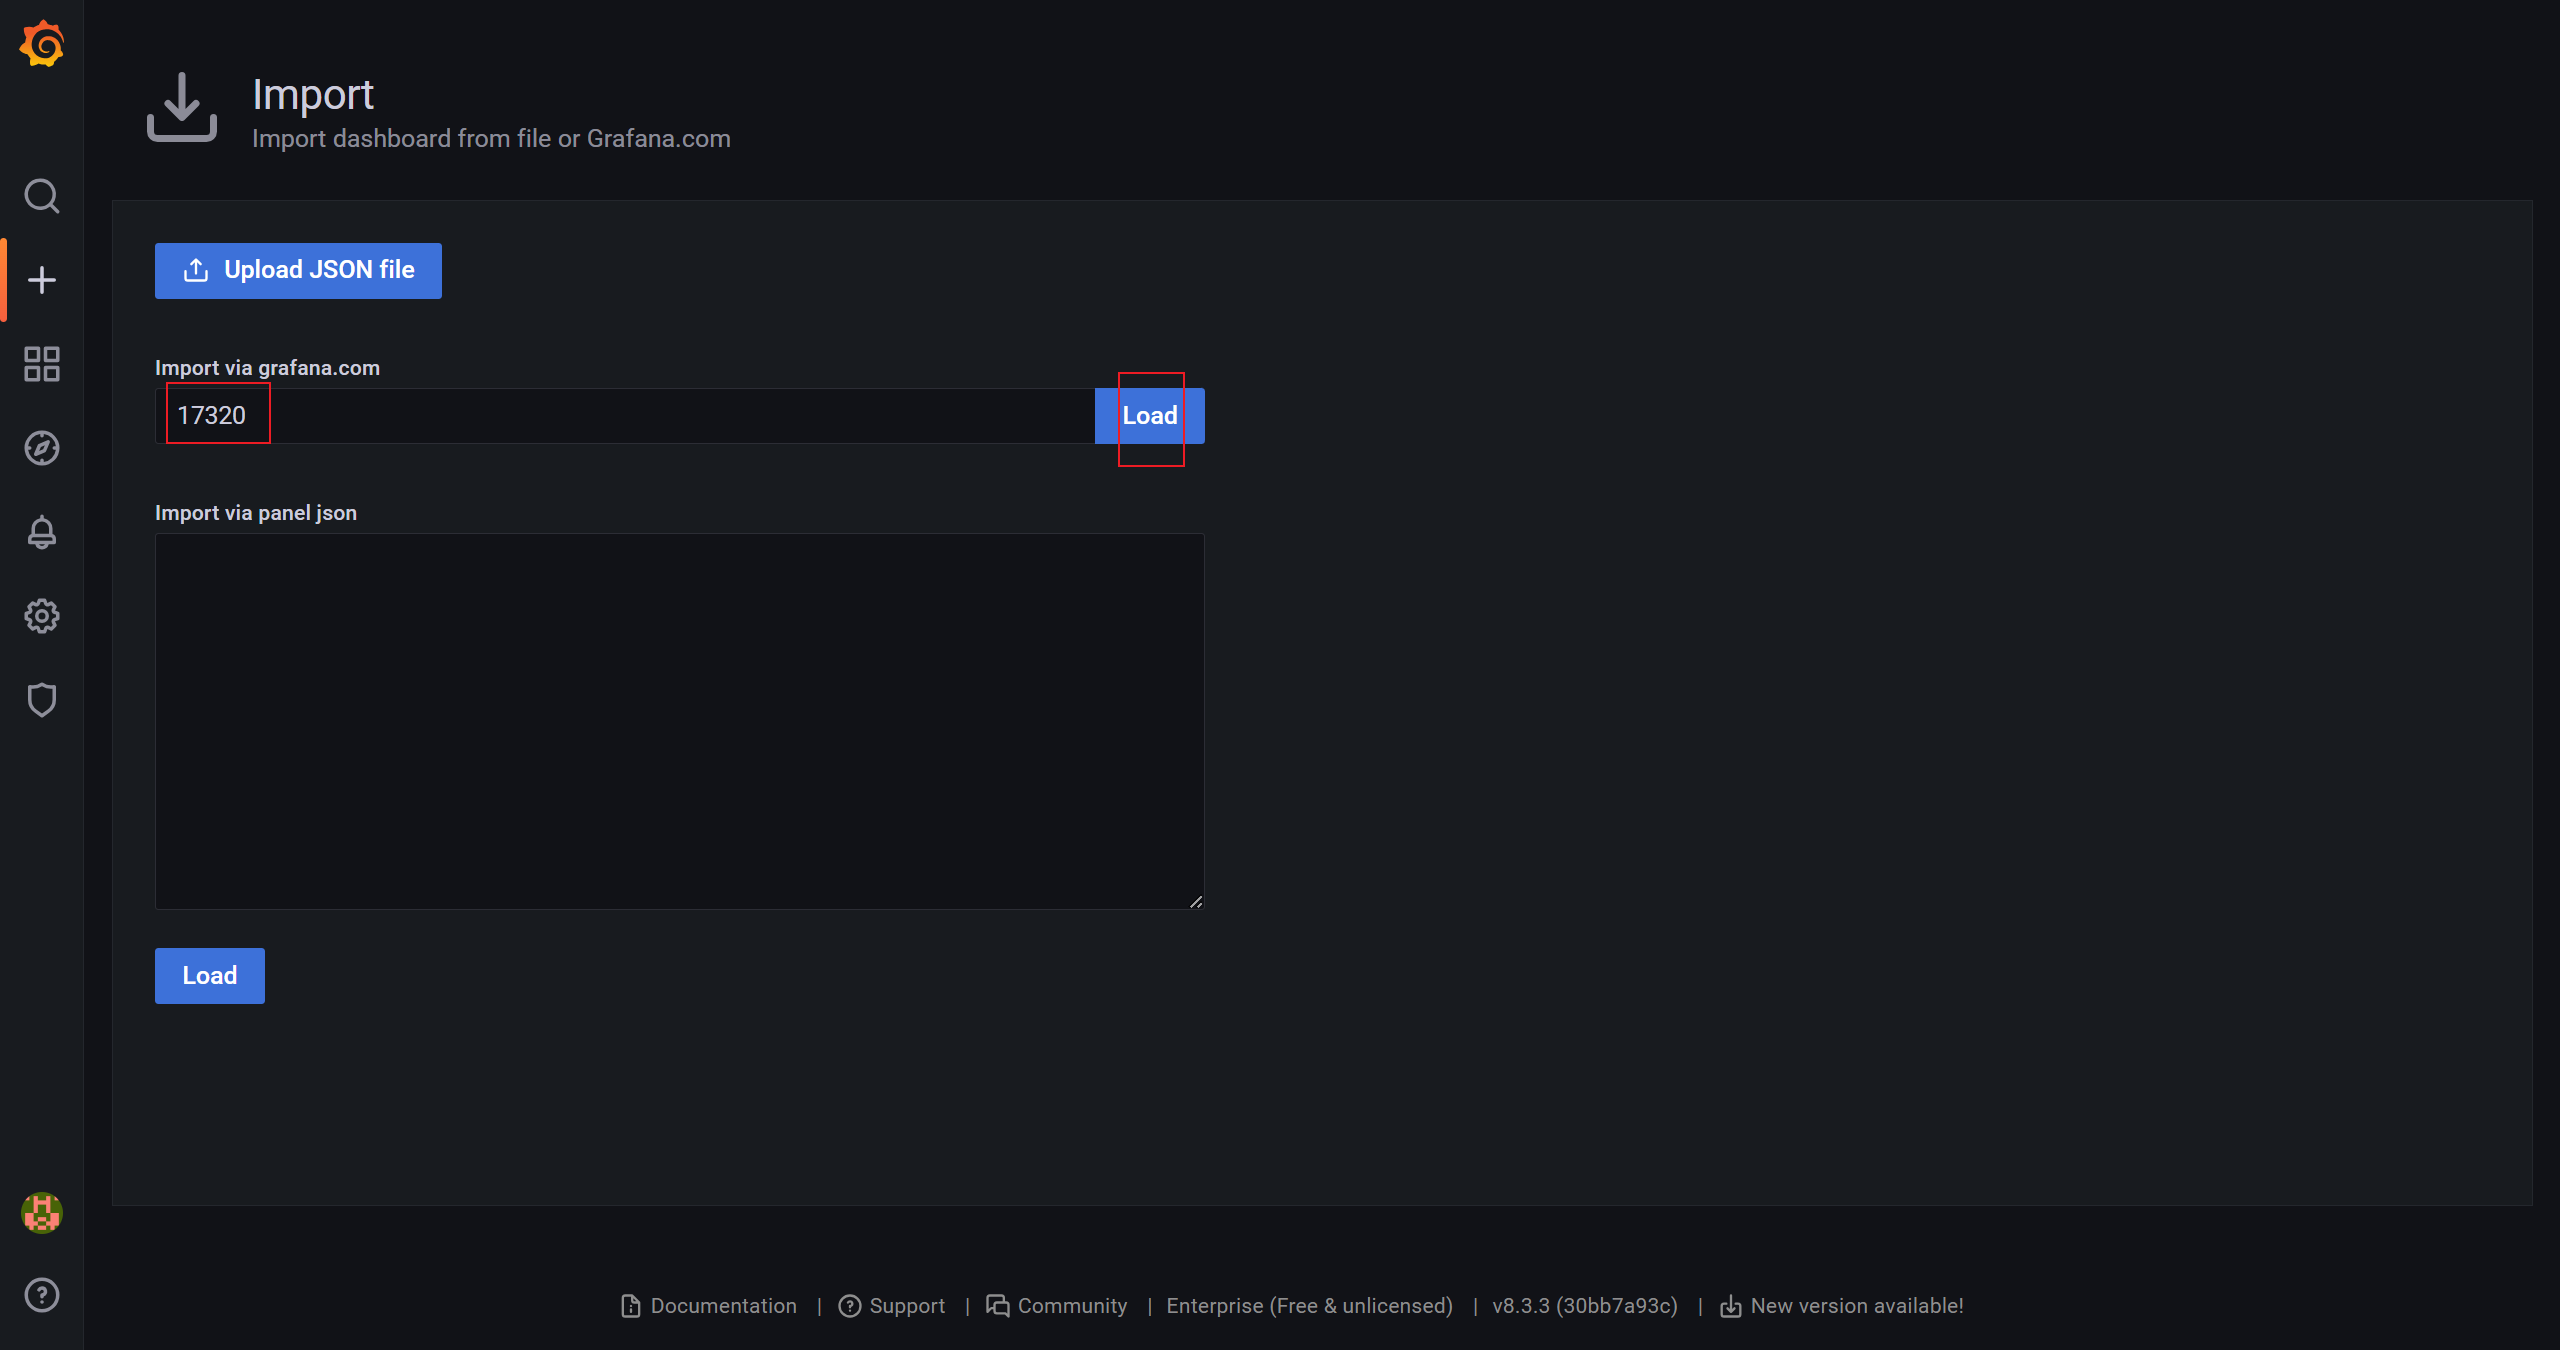2560x1350 pixels.
Task: Open the Create plus icon in sidebar
Action: click(42, 280)
